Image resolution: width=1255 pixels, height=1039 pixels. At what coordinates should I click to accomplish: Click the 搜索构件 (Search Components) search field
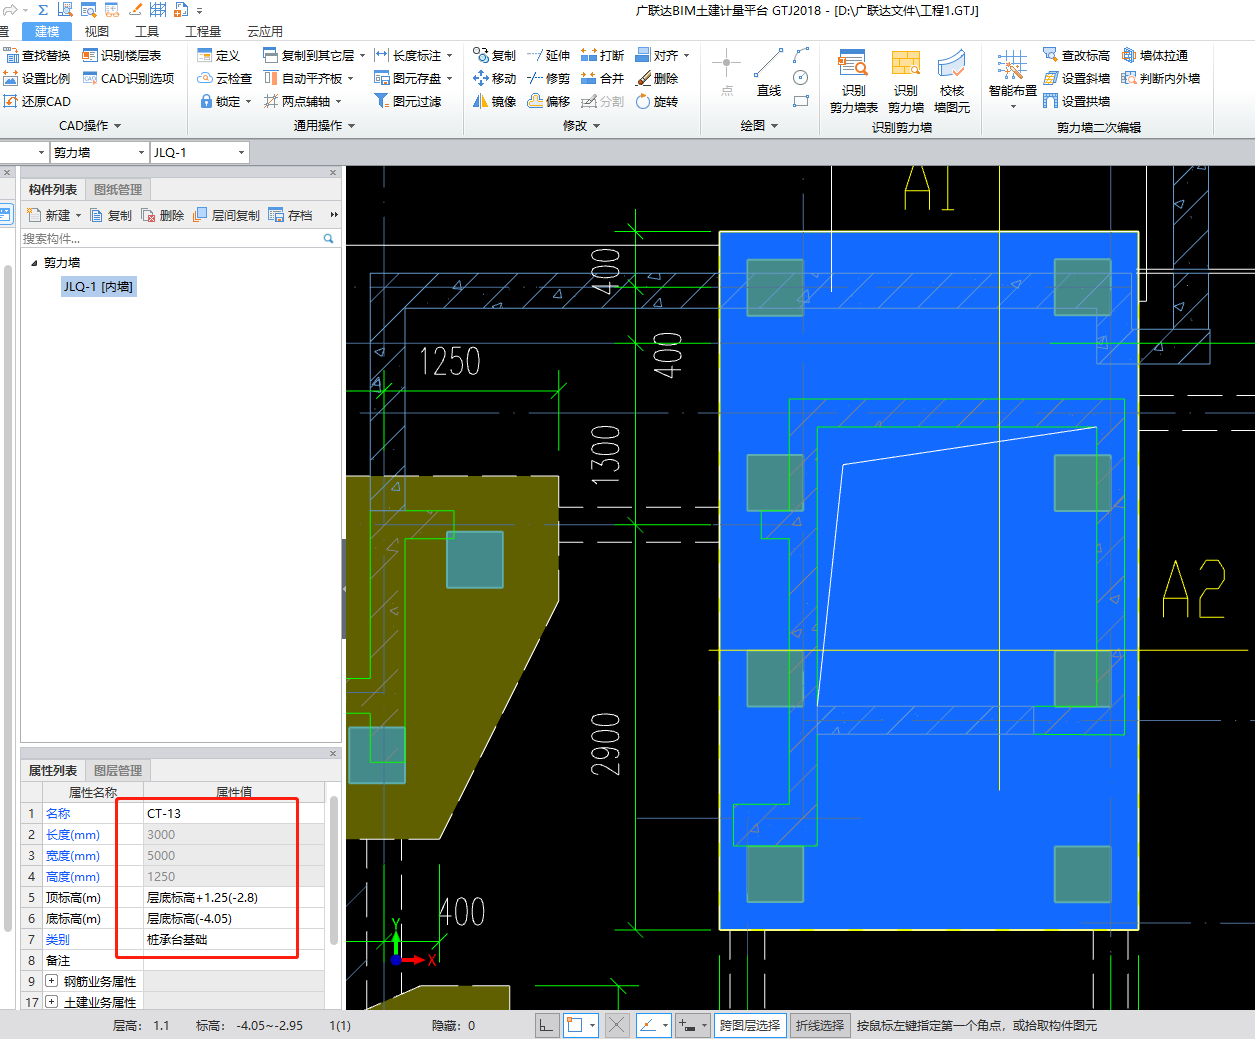click(179, 239)
